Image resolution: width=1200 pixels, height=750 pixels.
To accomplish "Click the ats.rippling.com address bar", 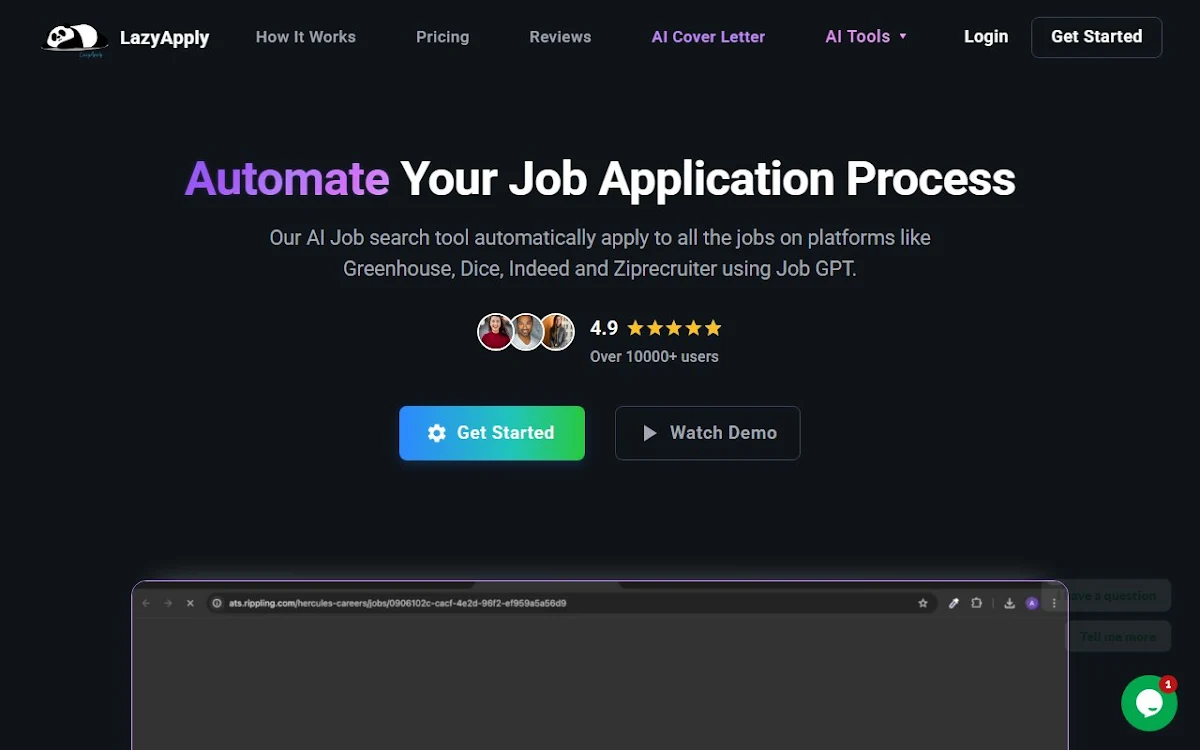I will click(x=571, y=603).
